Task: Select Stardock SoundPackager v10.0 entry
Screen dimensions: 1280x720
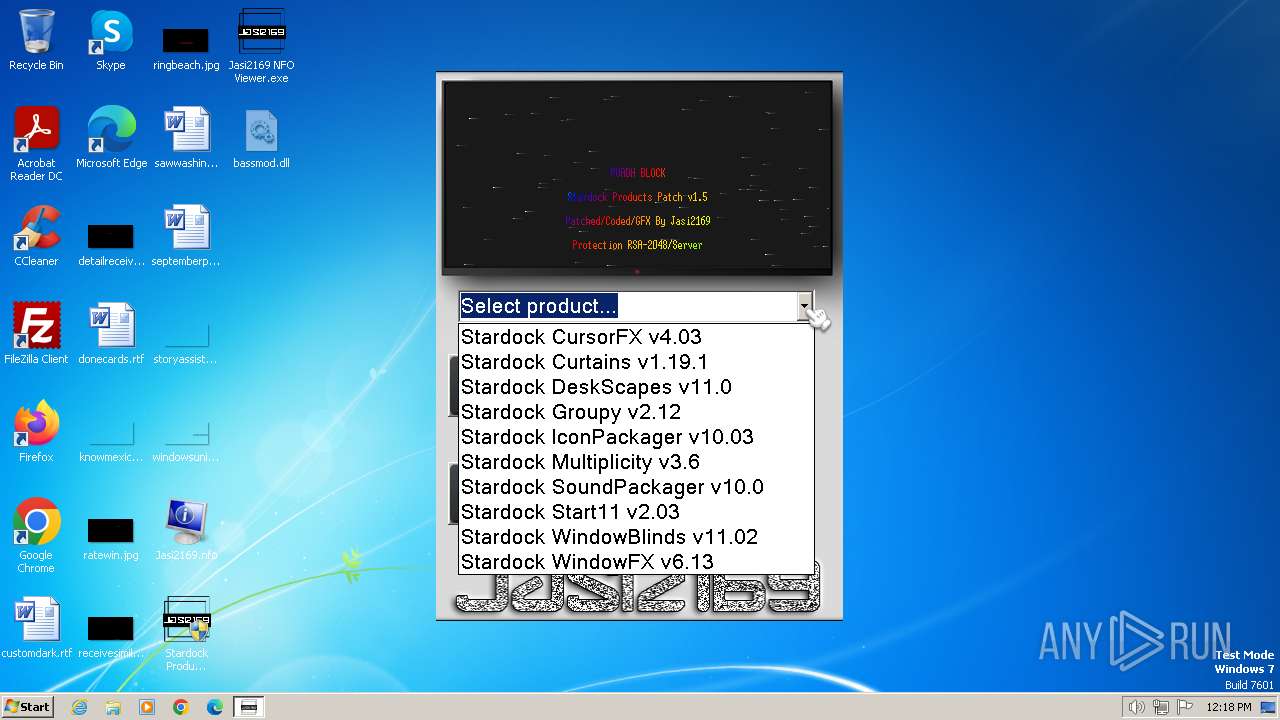Action: (x=636, y=487)
